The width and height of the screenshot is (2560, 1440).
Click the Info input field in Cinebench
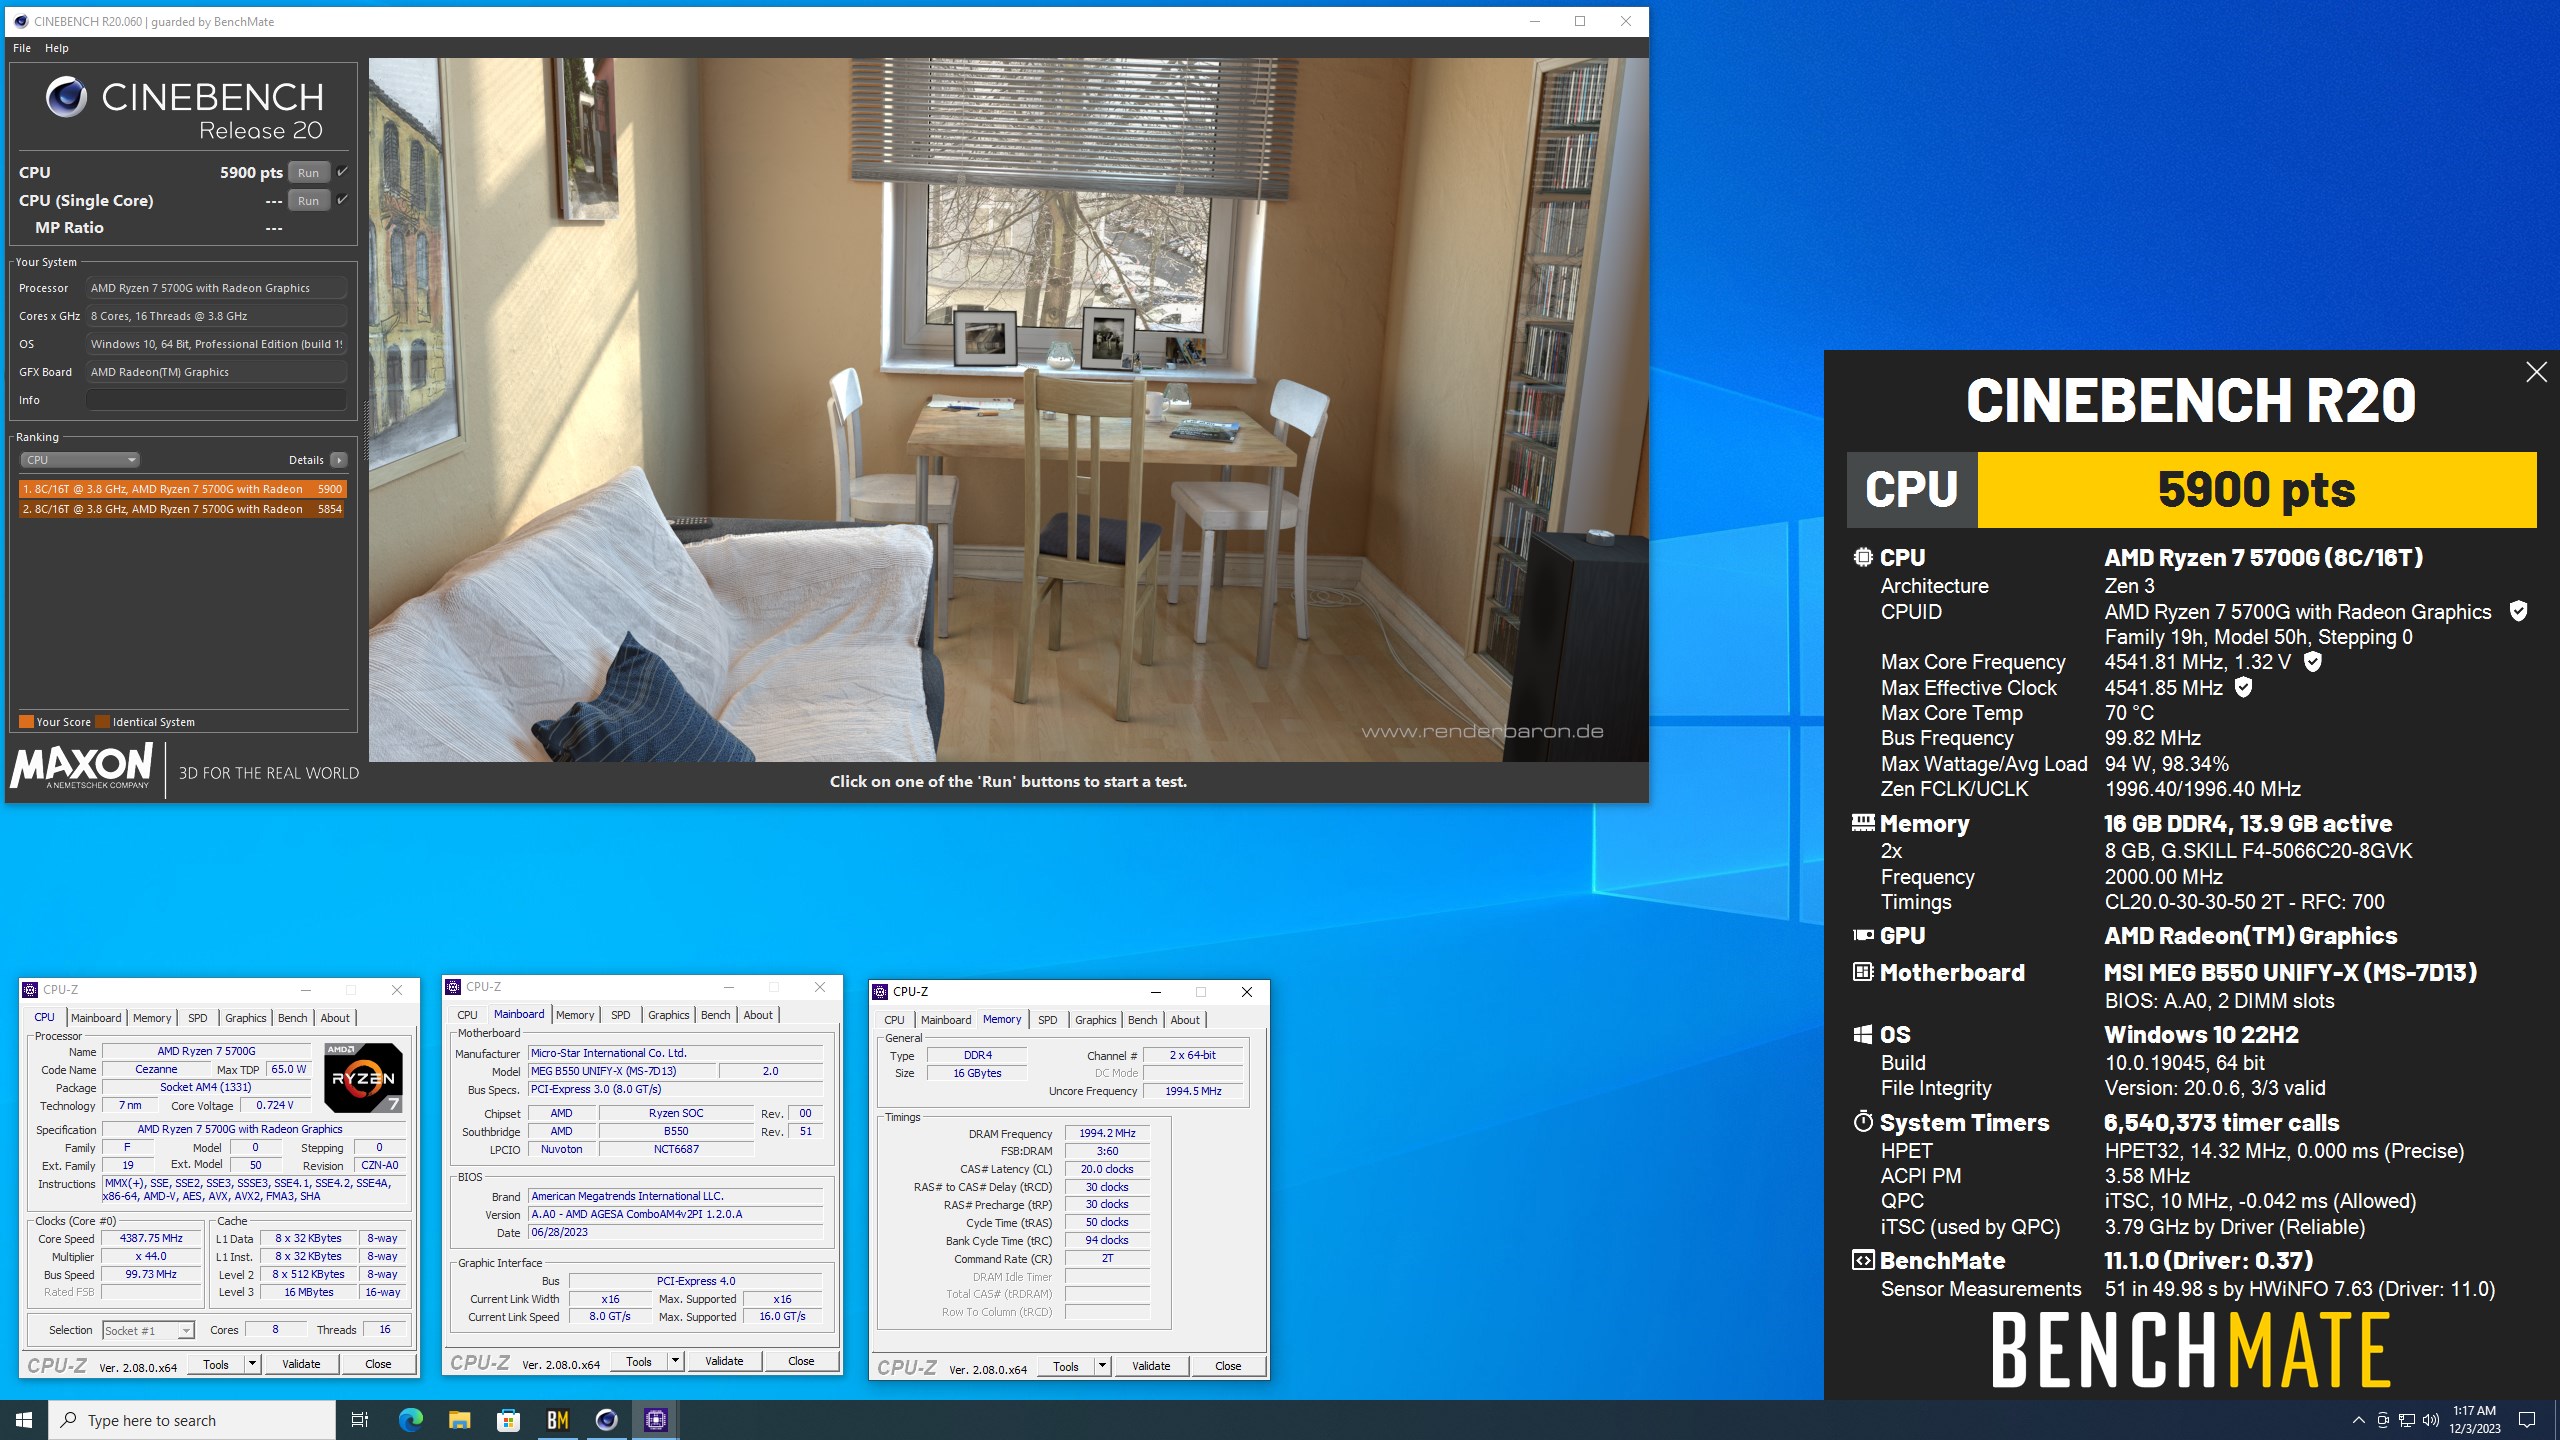coord(216,400)
